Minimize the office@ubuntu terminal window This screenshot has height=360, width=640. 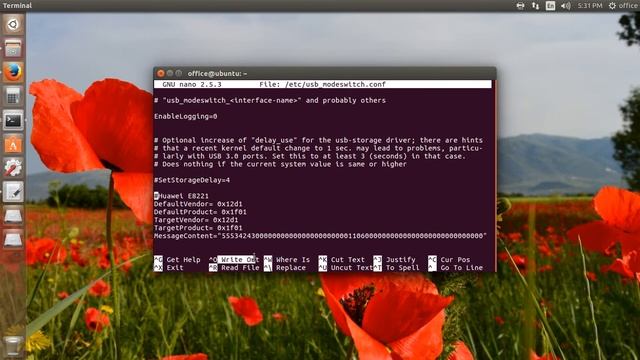pos(170,73)
